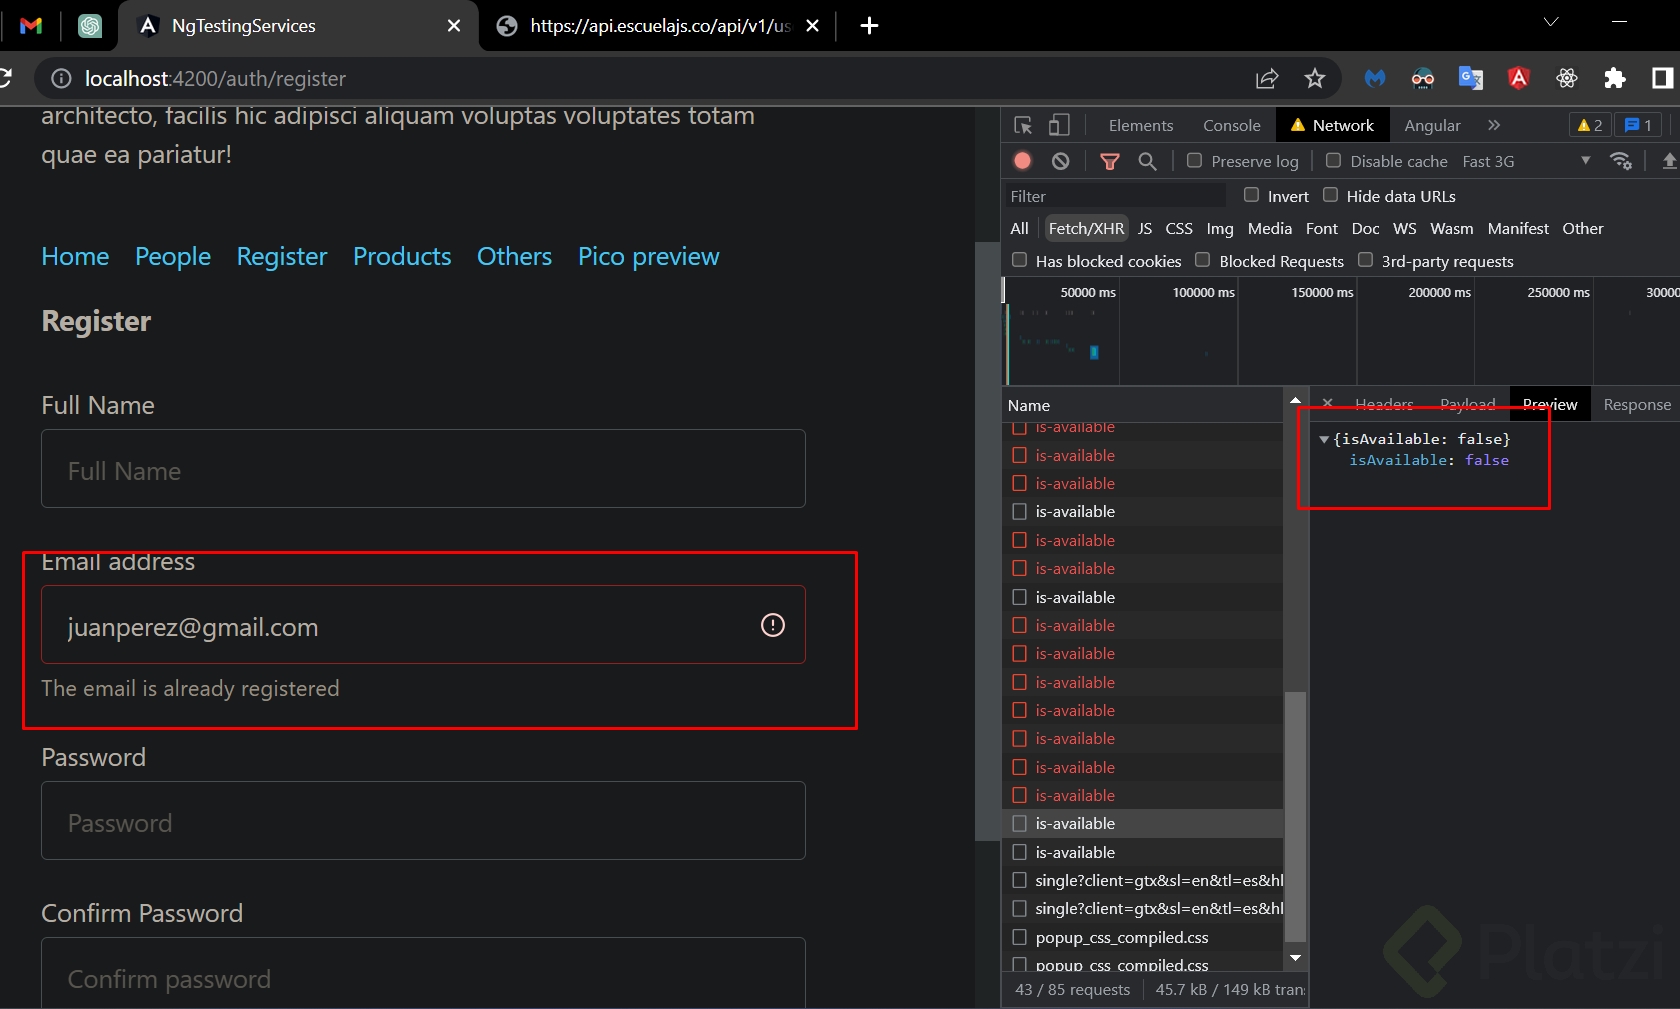Viewport: 1680px width, 1009px height.
Task: Click the stop recording network log icon
Action: coord(1022,161)
